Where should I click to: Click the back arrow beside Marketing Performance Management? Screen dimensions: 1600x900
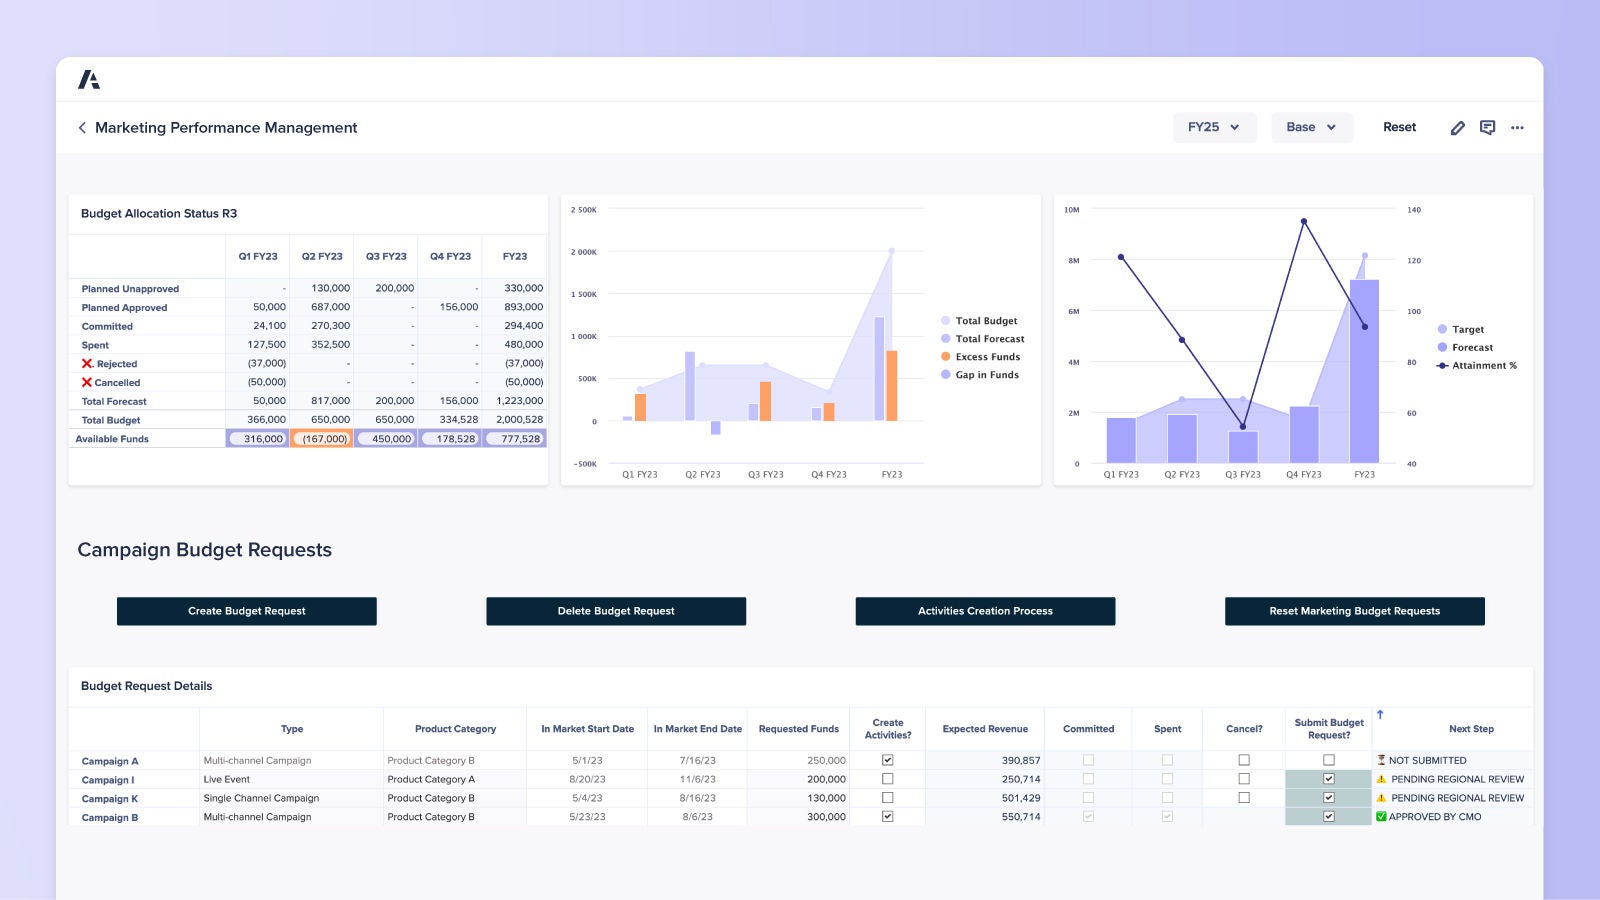click(81, 127)
